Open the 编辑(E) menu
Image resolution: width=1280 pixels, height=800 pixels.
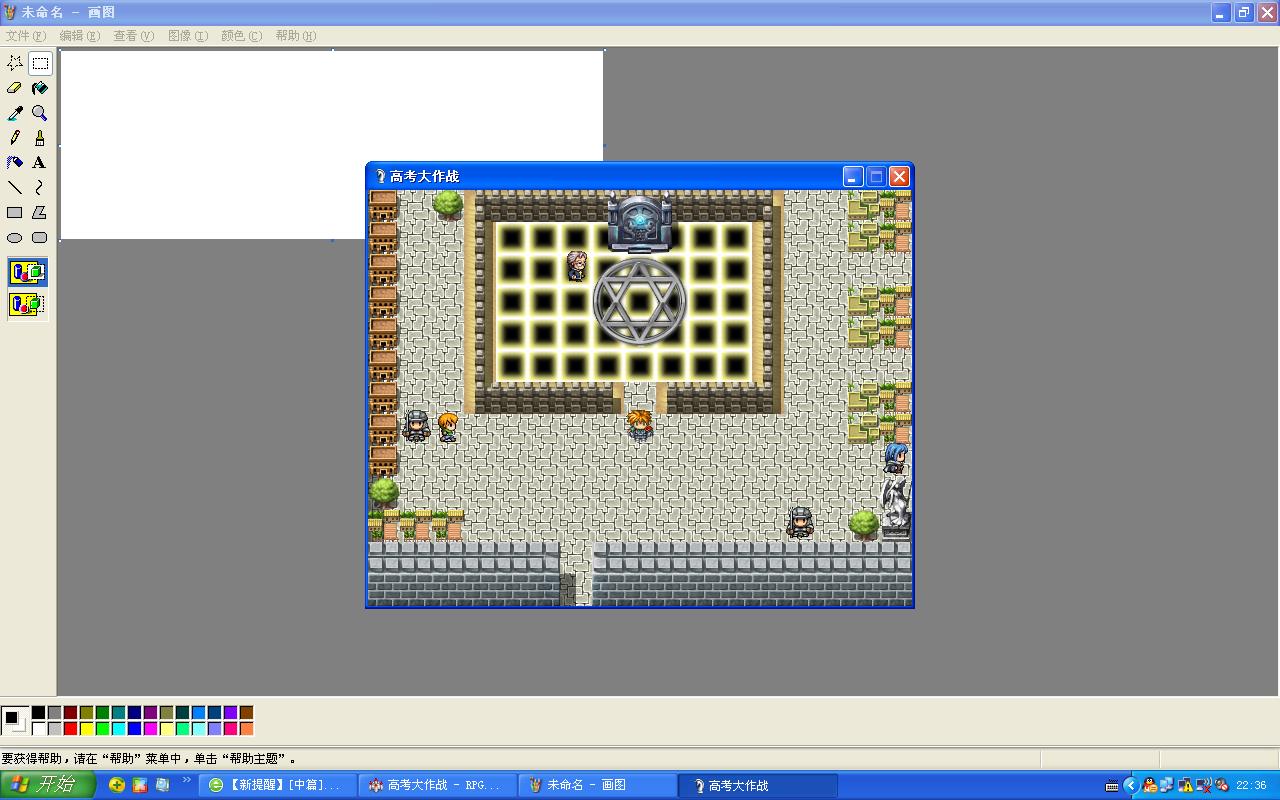coord(80,36)
